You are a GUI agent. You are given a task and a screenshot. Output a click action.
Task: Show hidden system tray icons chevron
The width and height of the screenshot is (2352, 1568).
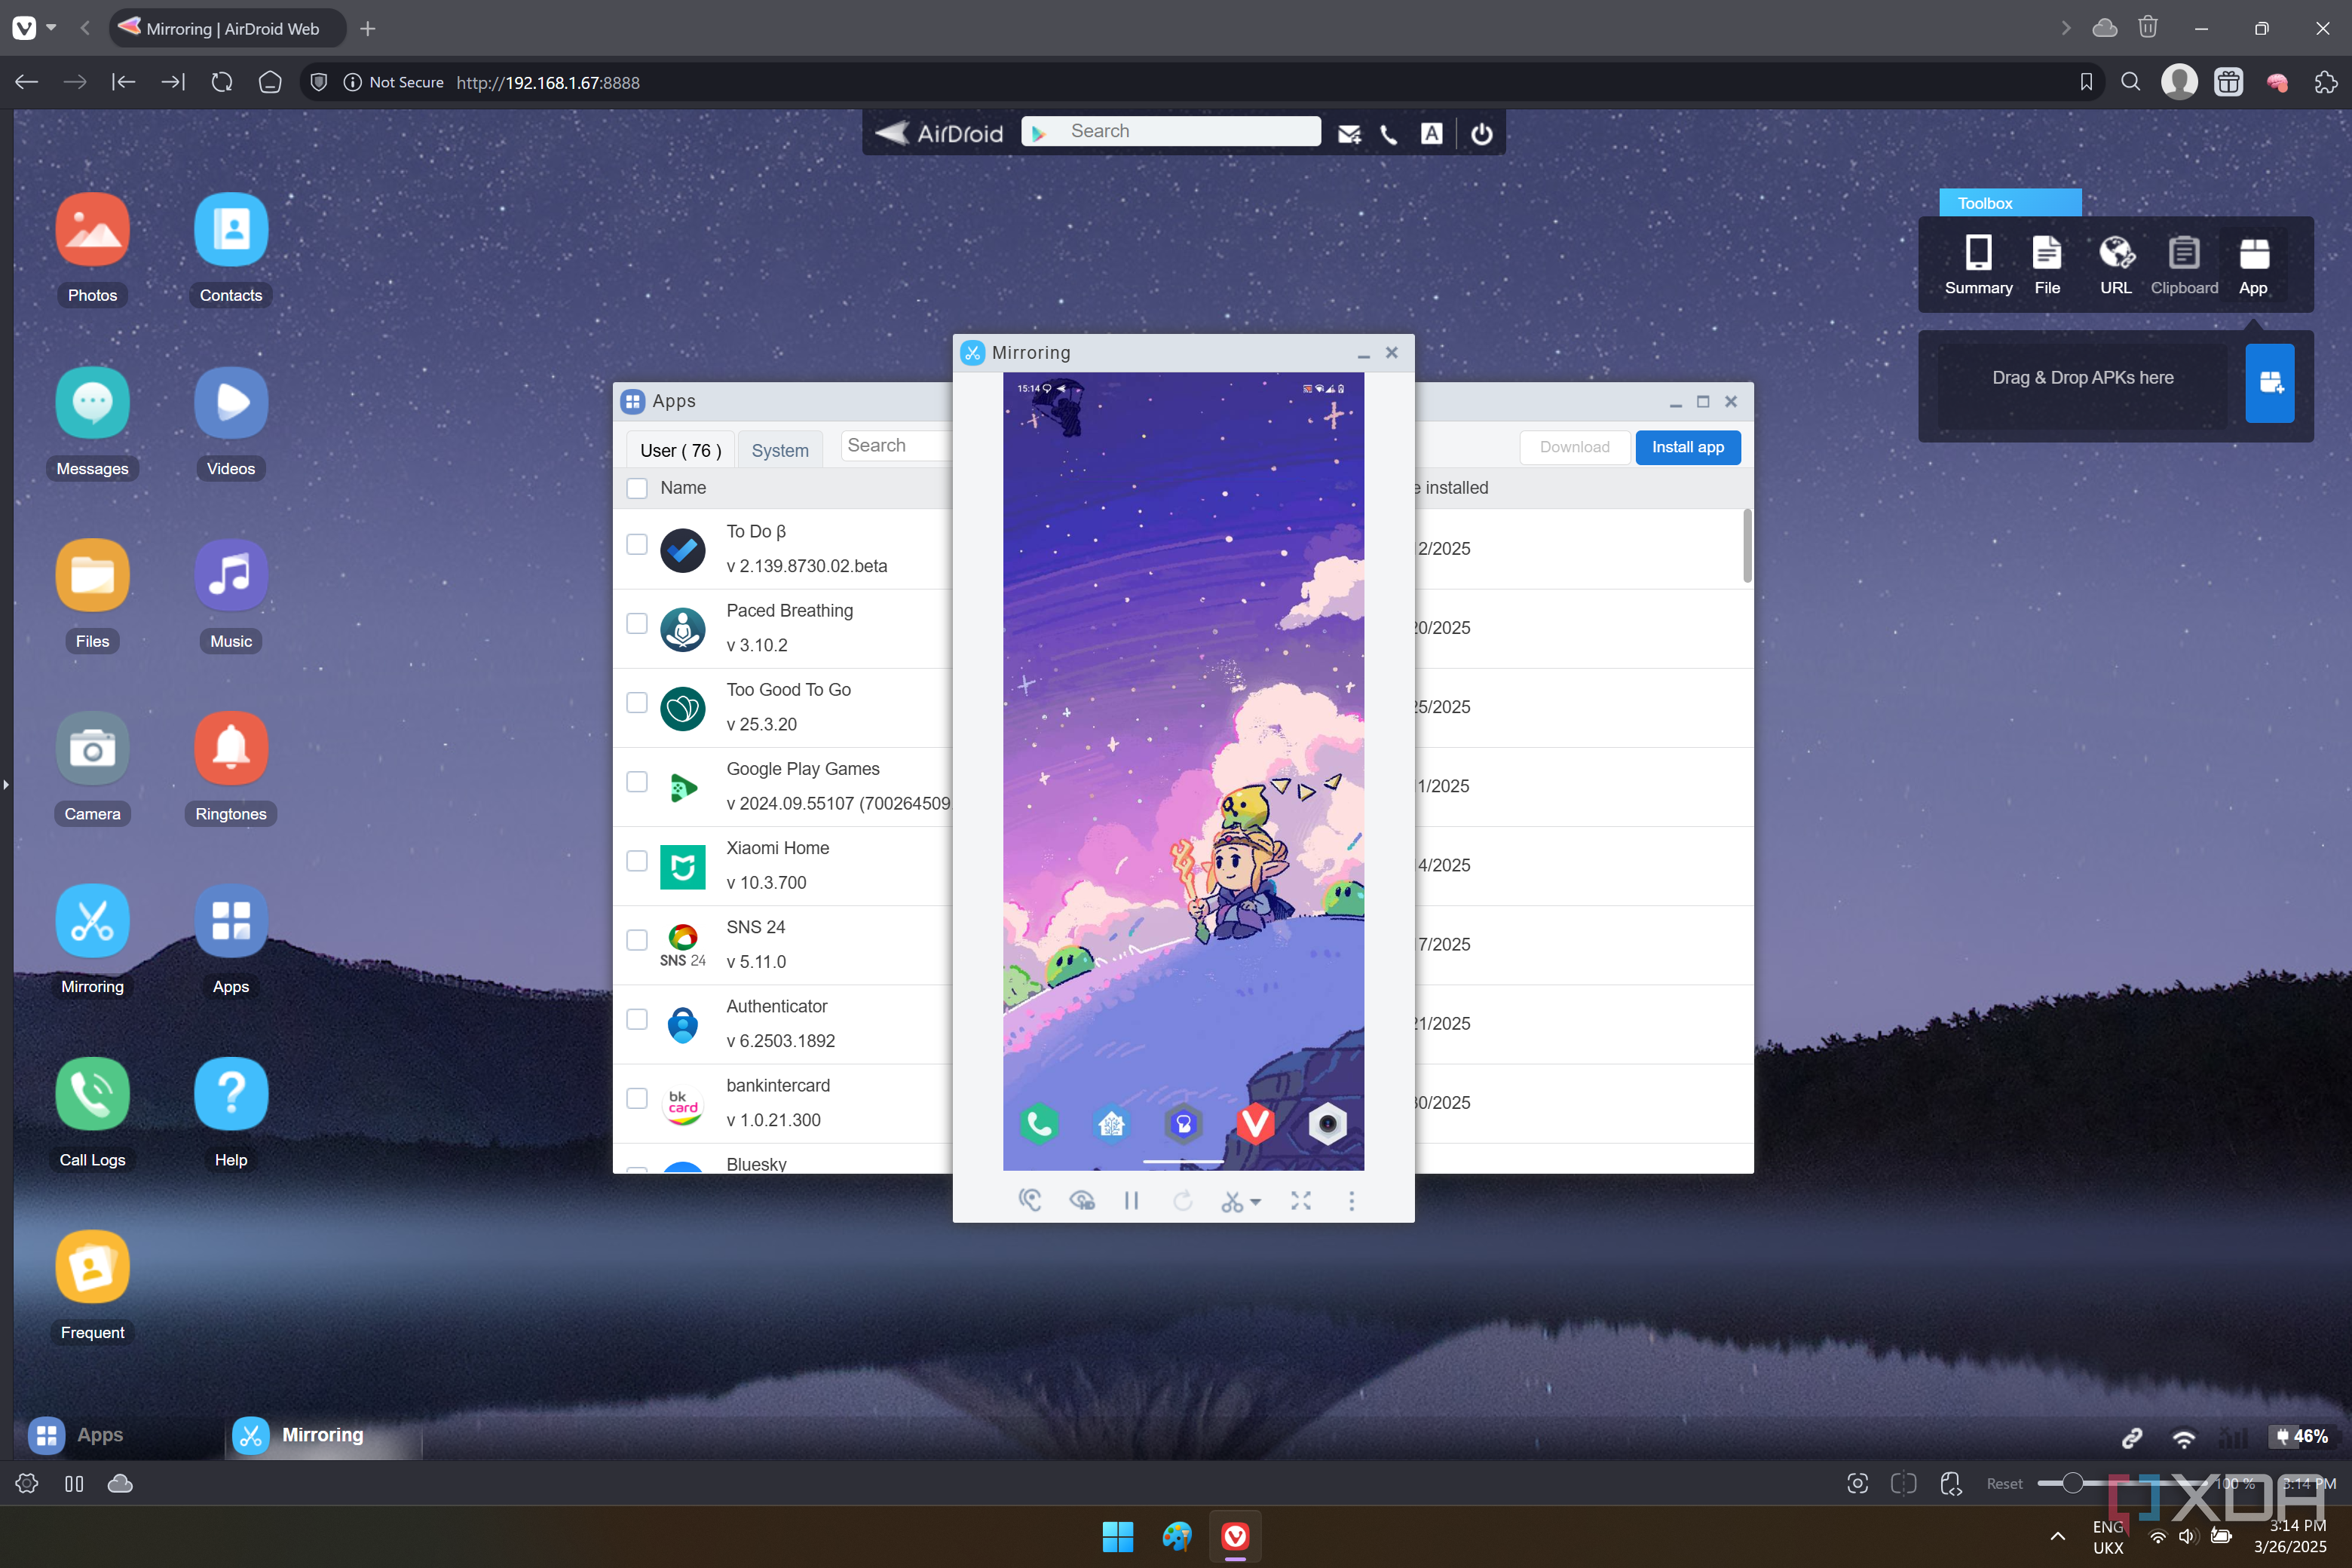click(2058, 1536)
